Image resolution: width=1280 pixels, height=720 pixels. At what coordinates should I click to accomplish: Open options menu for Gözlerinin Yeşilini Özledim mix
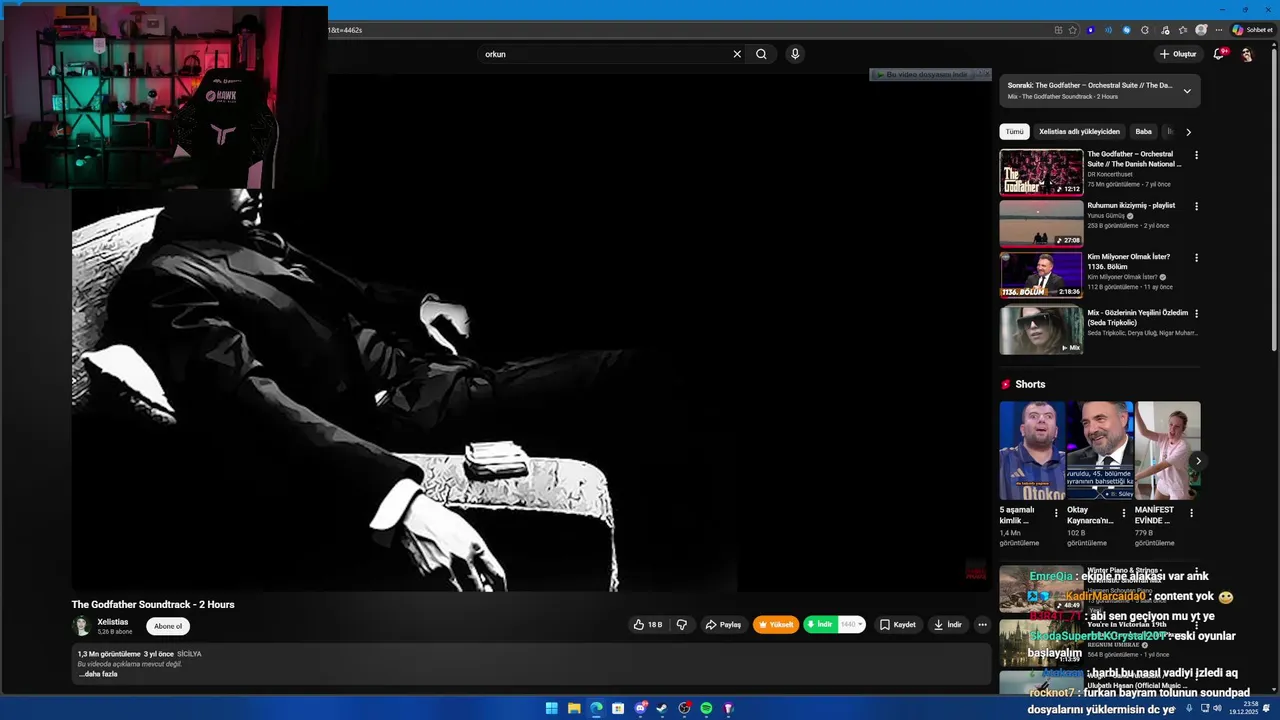tap(1196, 313)
